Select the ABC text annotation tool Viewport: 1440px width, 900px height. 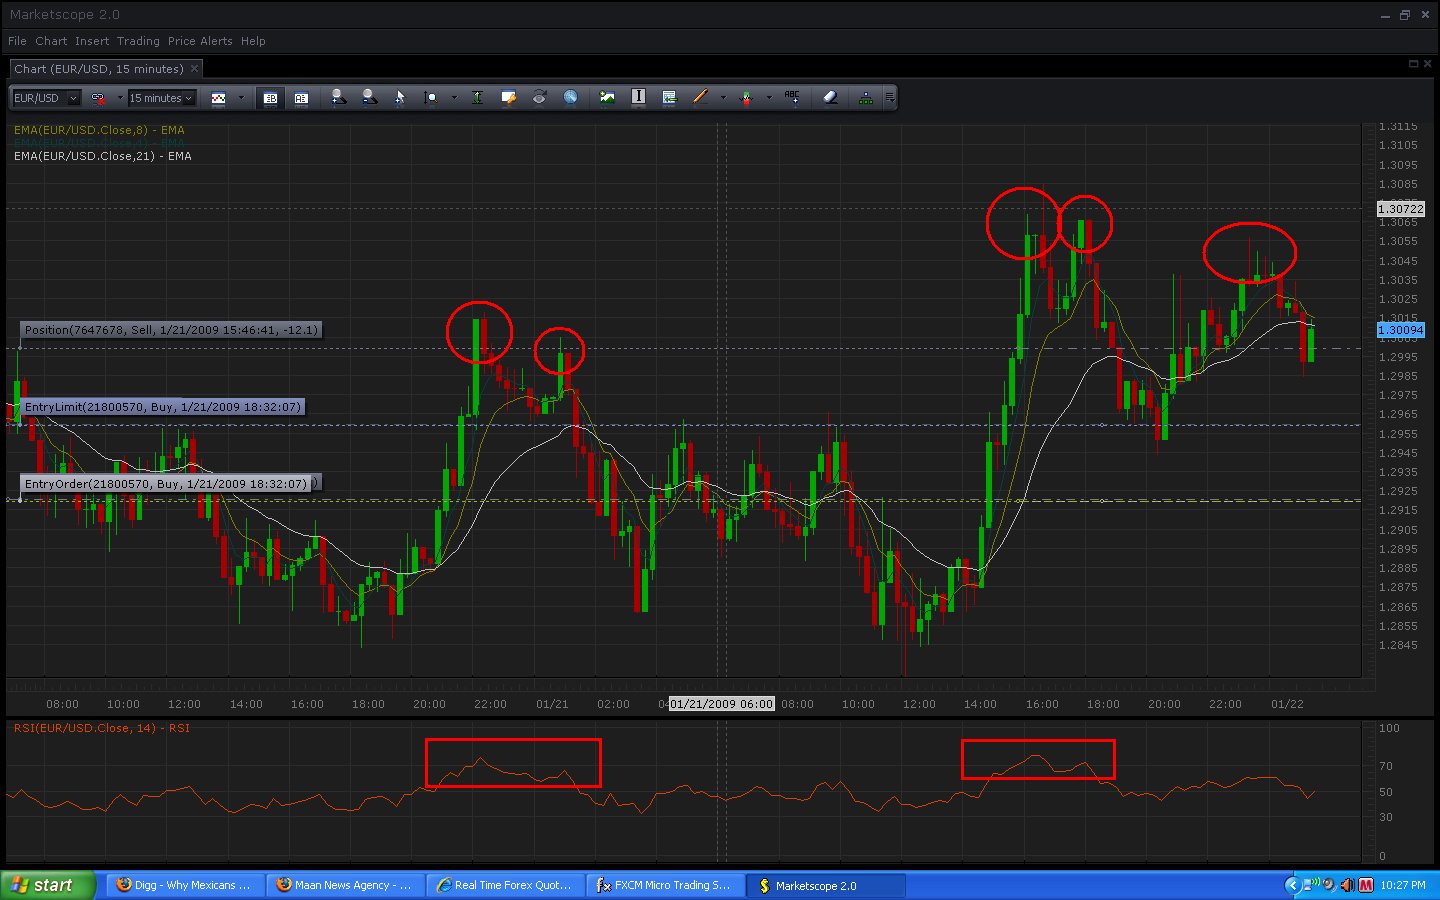792,97
